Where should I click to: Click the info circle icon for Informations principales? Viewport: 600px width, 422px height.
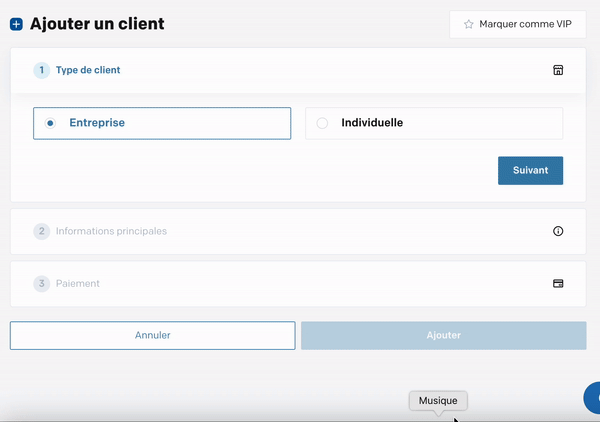[x=558, y=231]
